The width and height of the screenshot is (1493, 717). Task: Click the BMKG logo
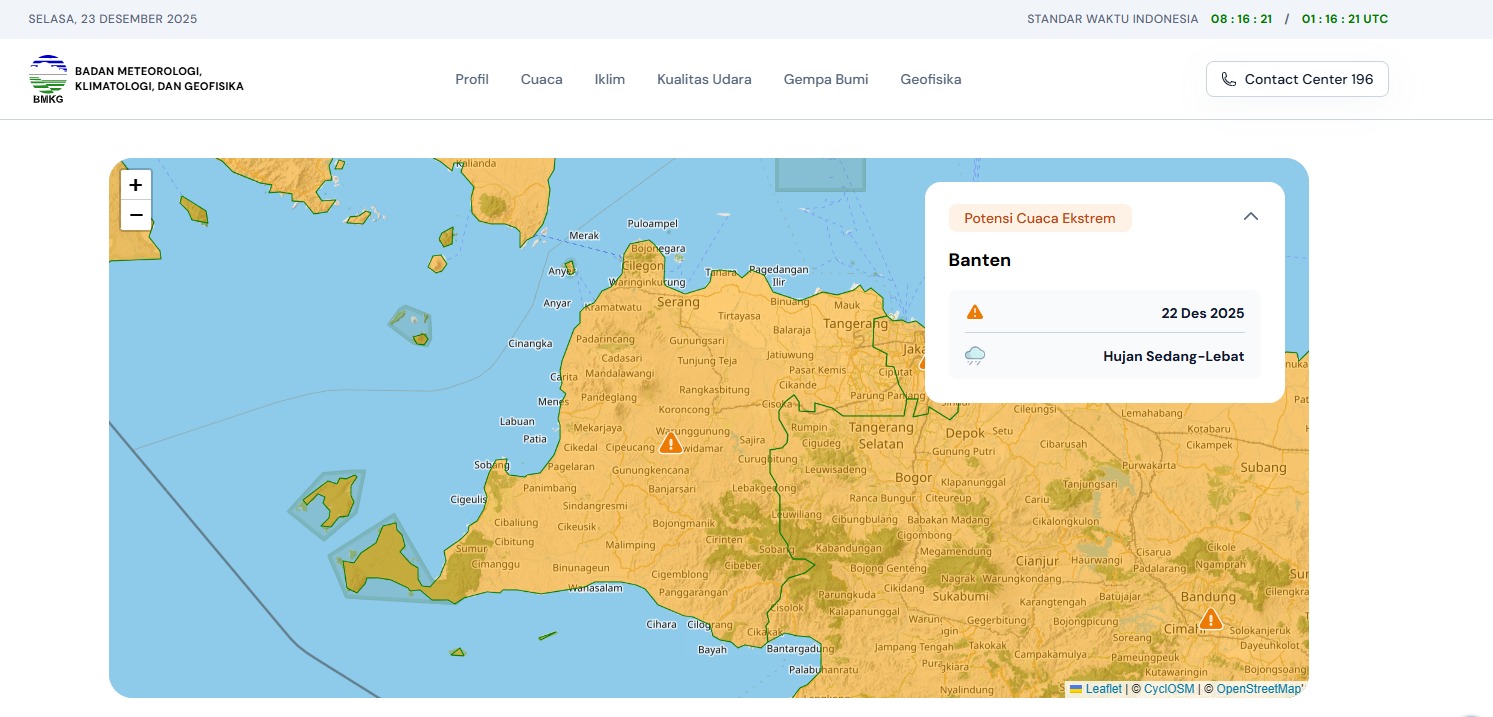(48, 79)
